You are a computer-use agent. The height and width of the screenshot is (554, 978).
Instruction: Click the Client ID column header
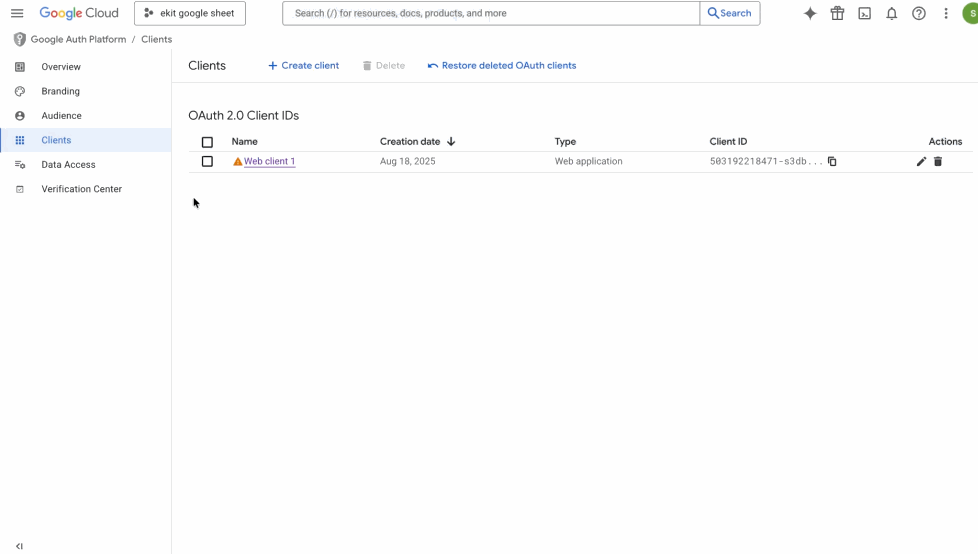pos(728,142)
